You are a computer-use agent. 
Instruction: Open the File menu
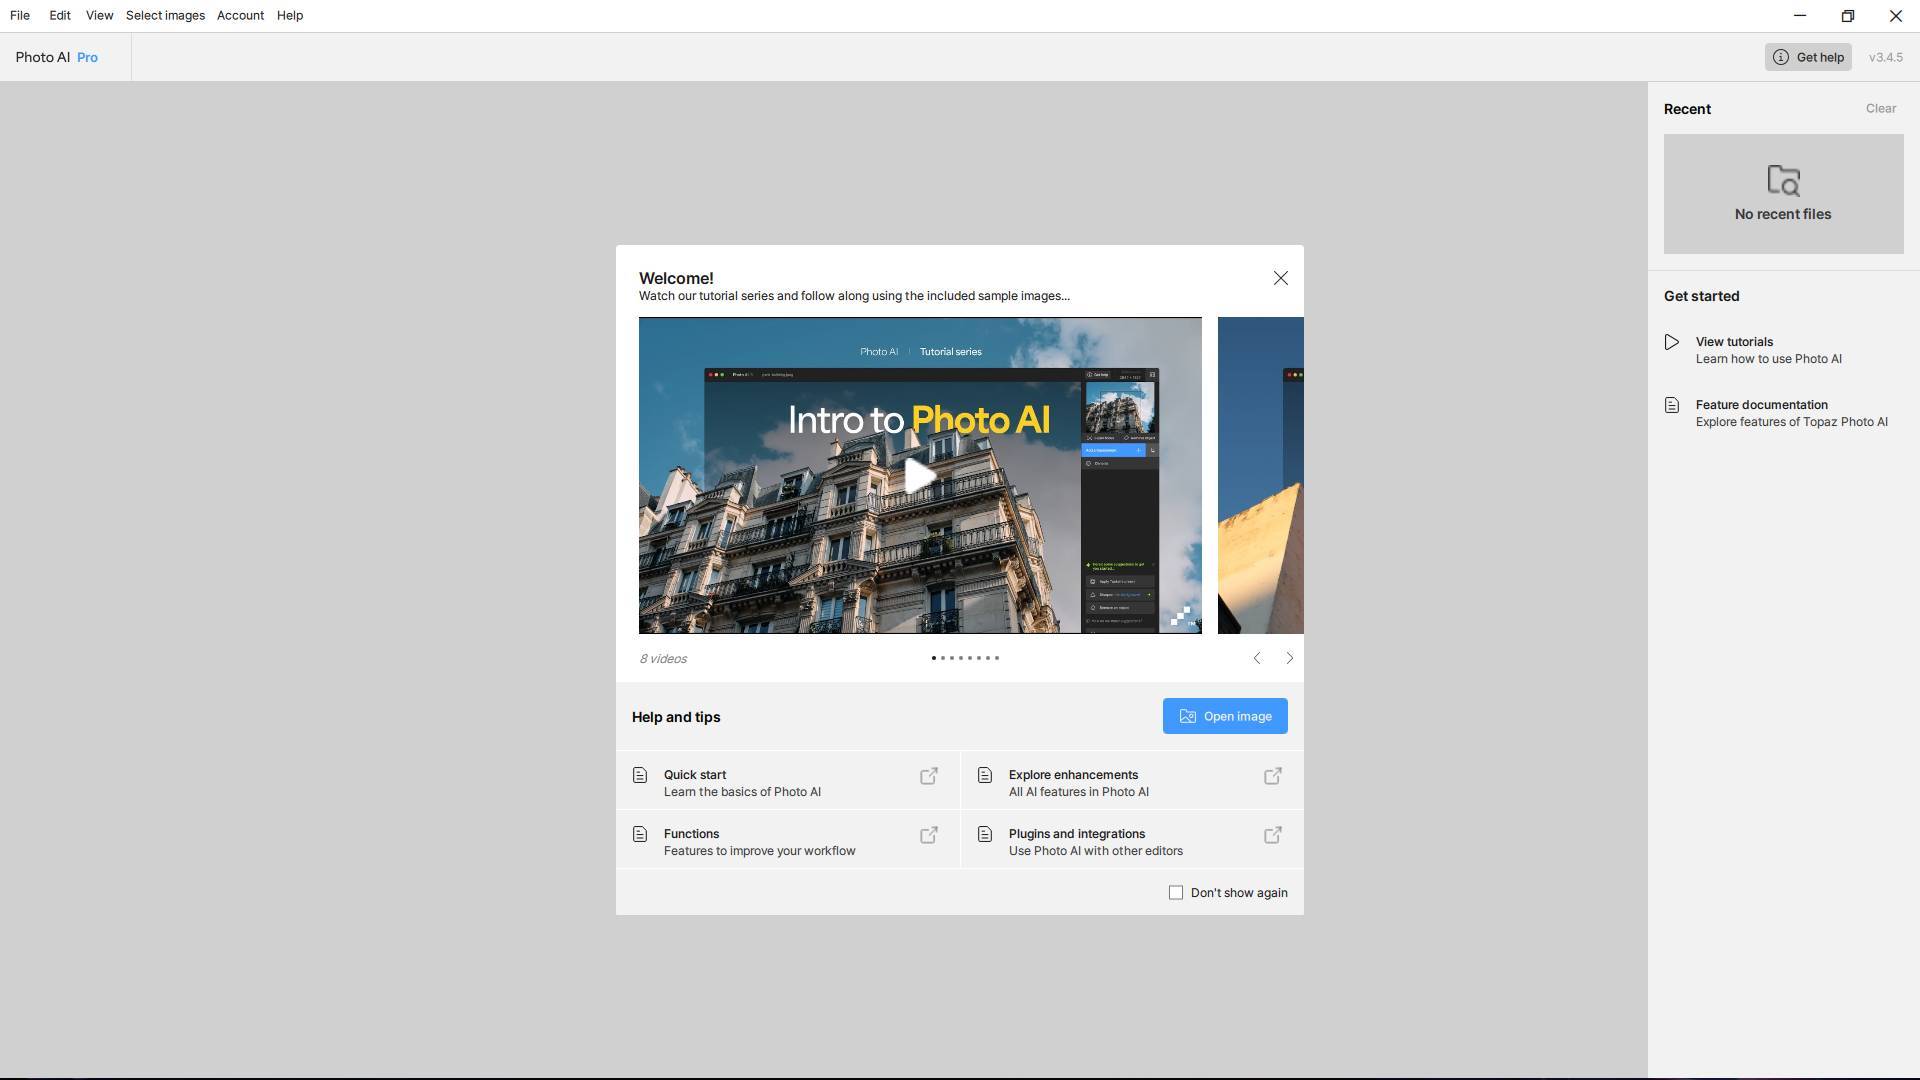pyautogui.click(x=20, y=16)
